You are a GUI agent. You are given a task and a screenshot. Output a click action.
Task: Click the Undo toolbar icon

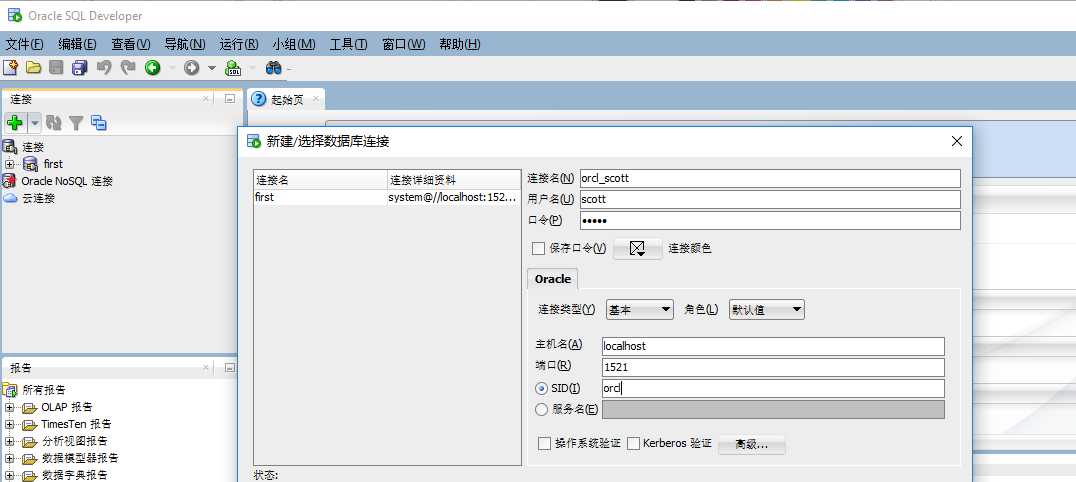104,67
